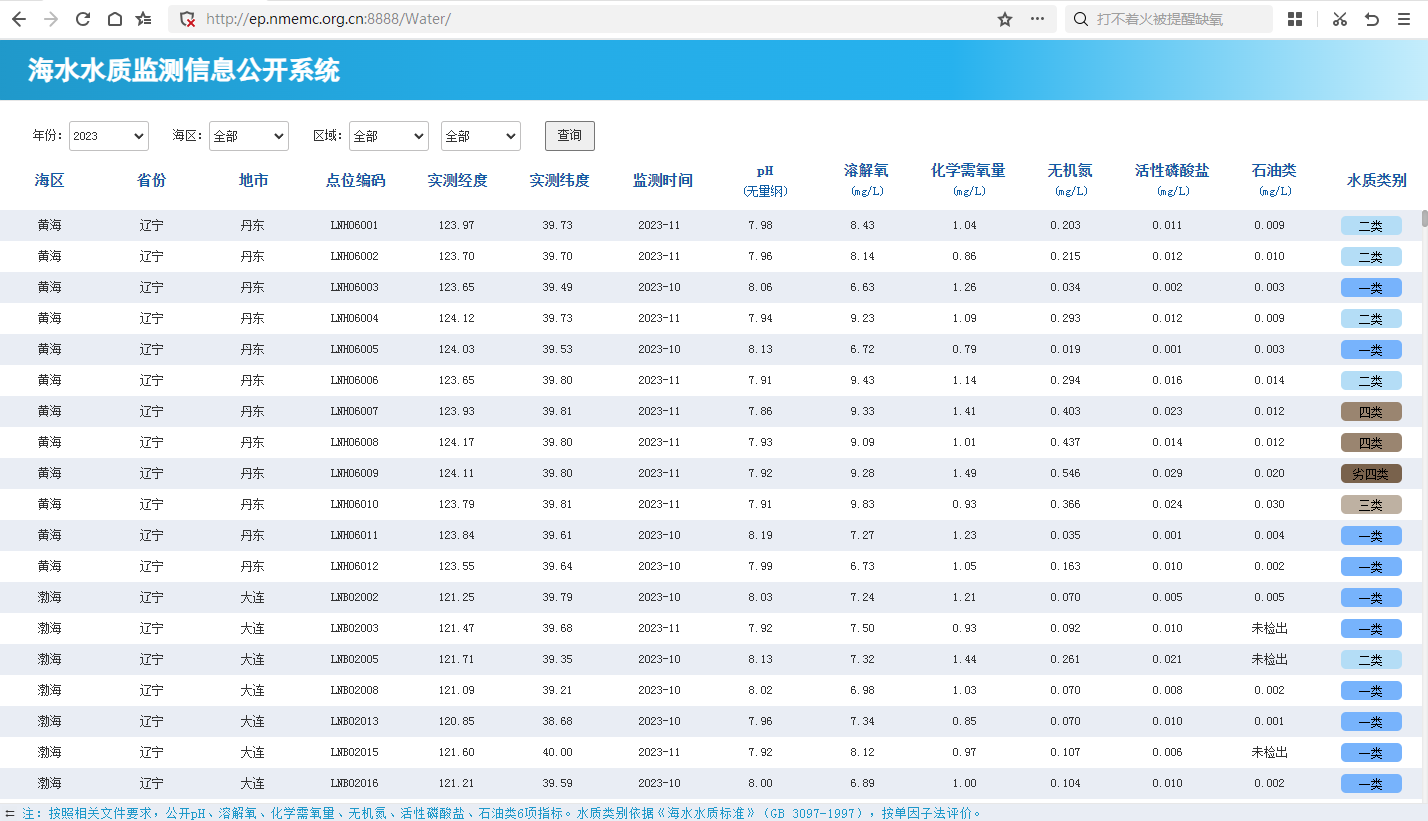Open the browser home page
This screenshot has width=1428, height=821.
pyautogui.click(x=115, y=19)
